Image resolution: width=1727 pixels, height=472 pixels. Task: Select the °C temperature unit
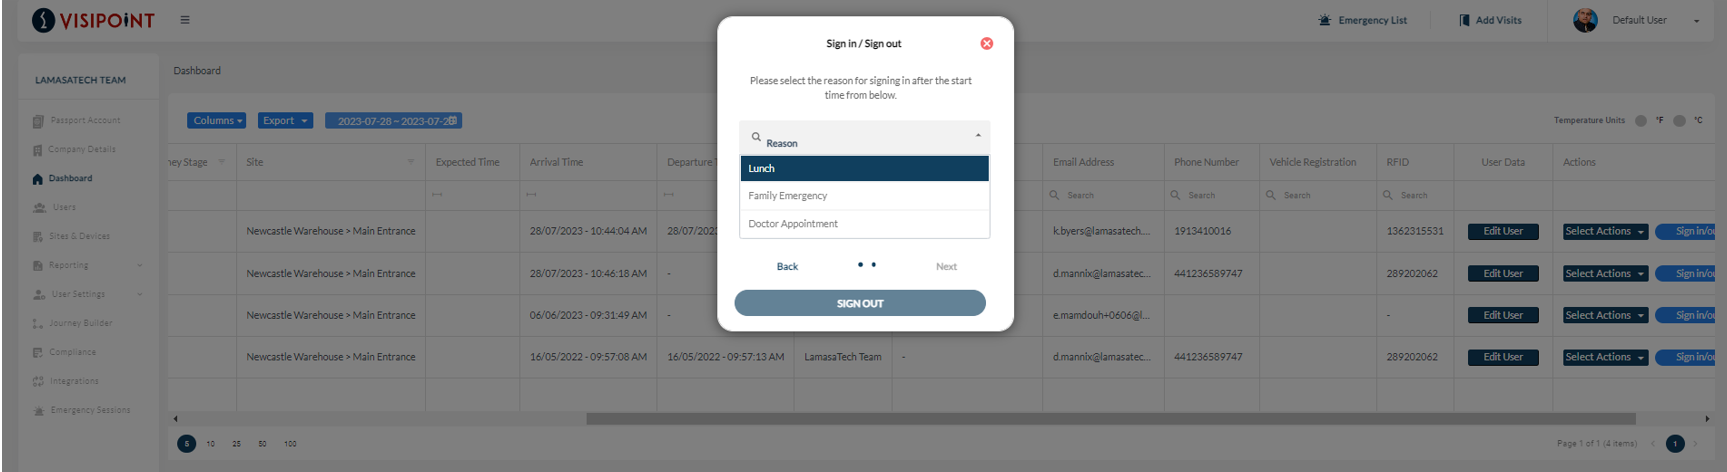1679,120
